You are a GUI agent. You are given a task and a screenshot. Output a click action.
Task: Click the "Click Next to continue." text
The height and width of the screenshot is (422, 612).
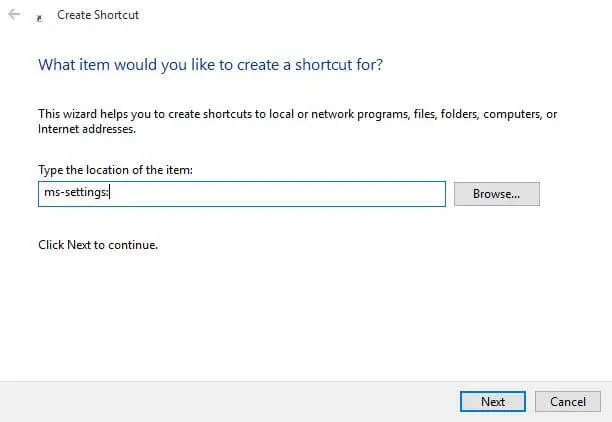point(98,245)
